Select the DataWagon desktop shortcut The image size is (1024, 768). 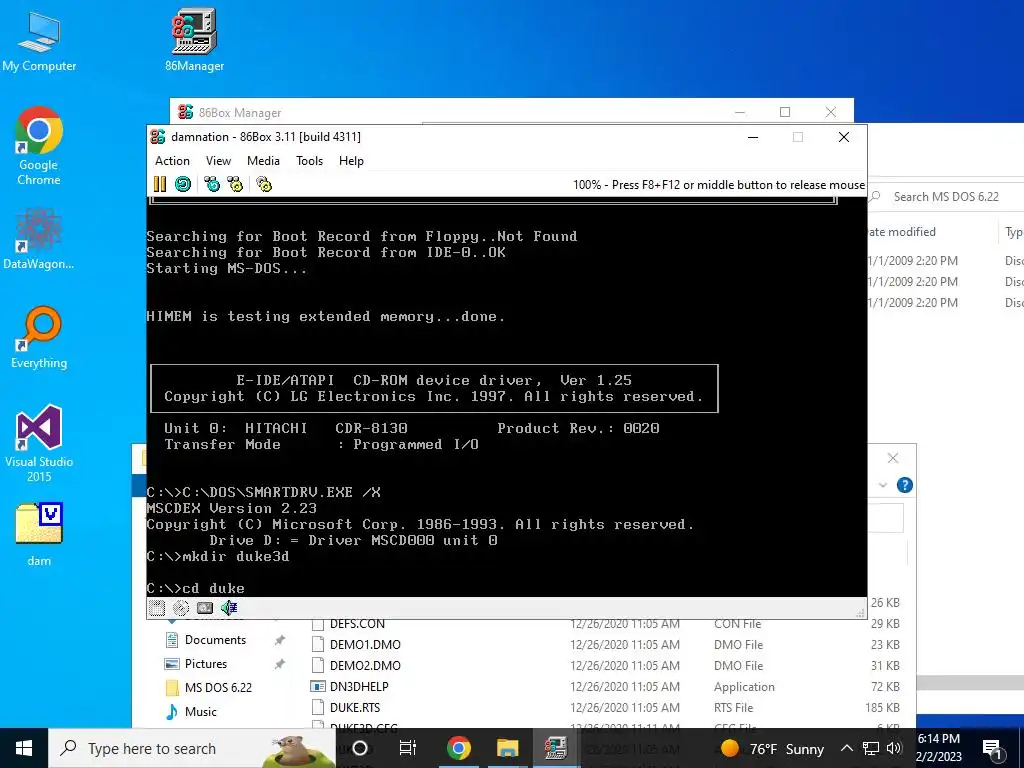(39, 239)
